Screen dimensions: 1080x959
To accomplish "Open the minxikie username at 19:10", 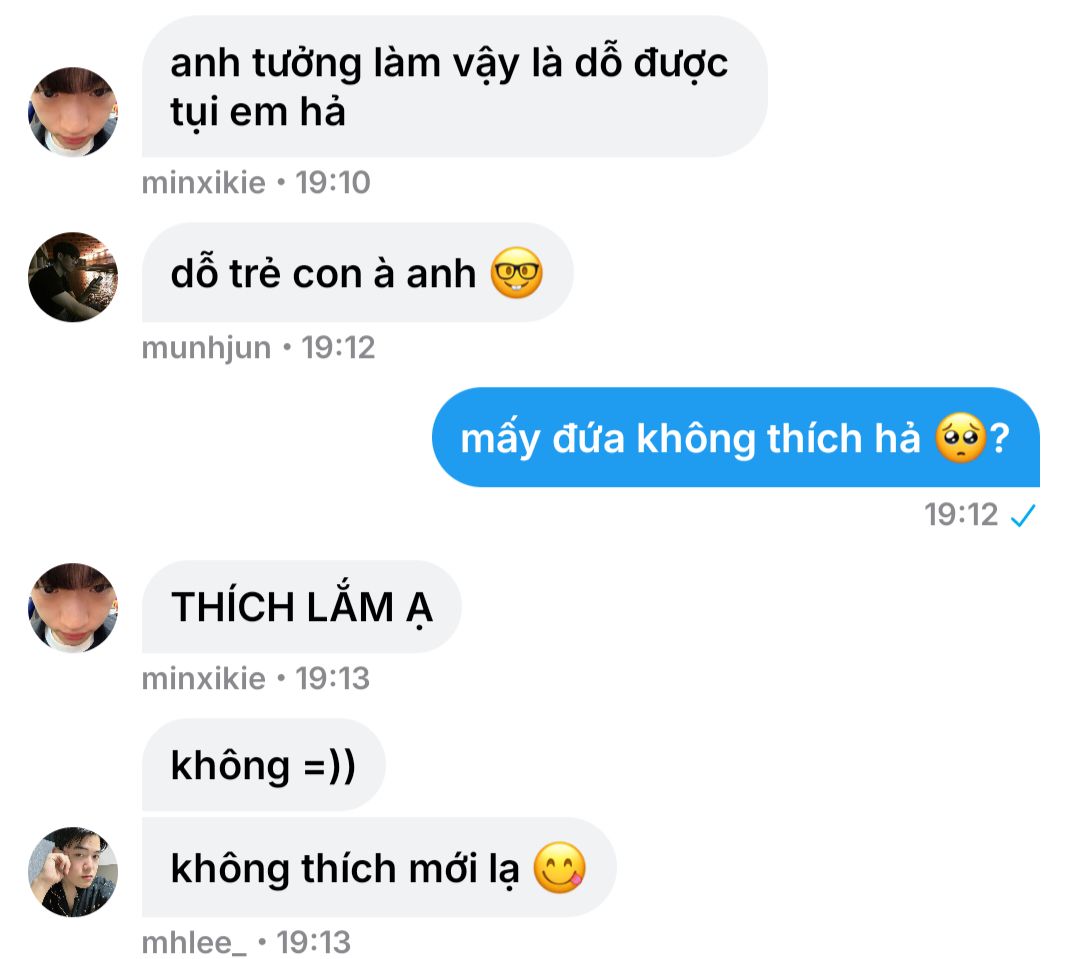I will coord(203,183).
